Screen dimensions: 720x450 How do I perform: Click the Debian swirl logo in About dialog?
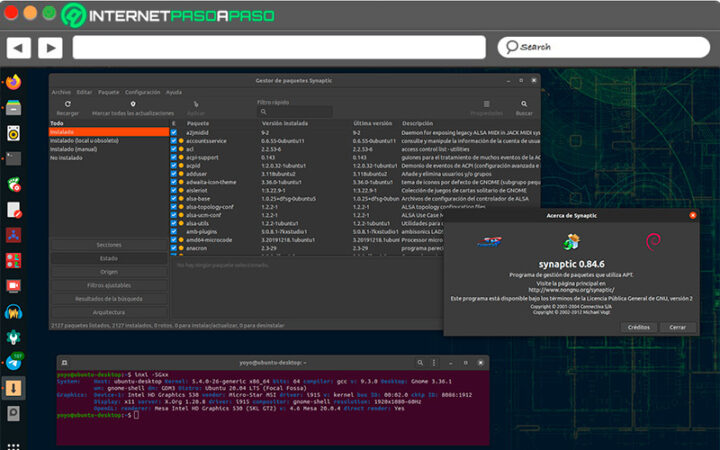[653, 242]
